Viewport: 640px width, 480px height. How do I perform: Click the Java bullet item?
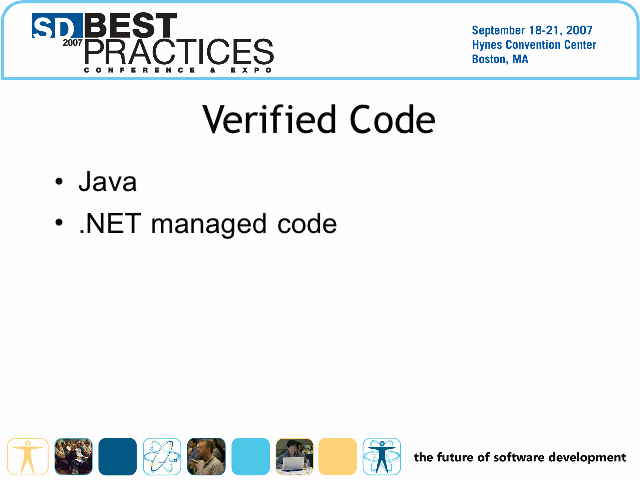pos(107,182)
